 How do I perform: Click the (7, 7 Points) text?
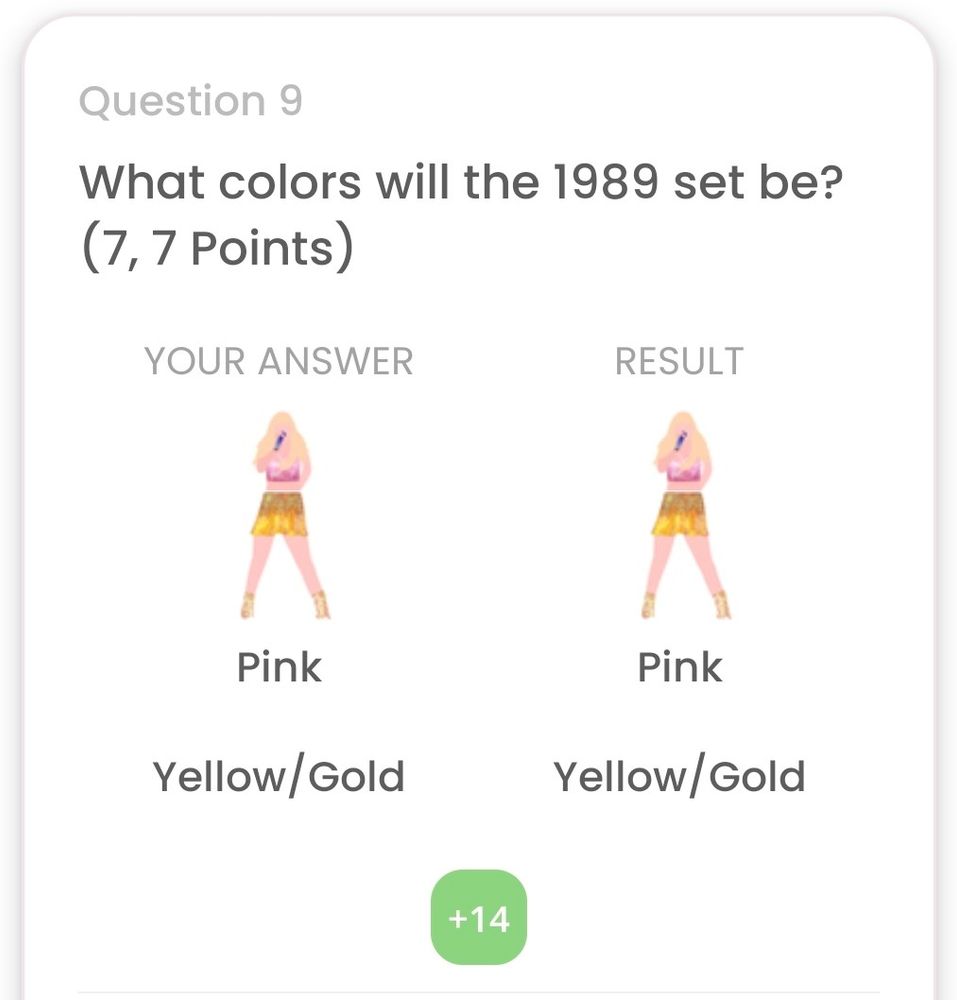[x=217, y=247]
